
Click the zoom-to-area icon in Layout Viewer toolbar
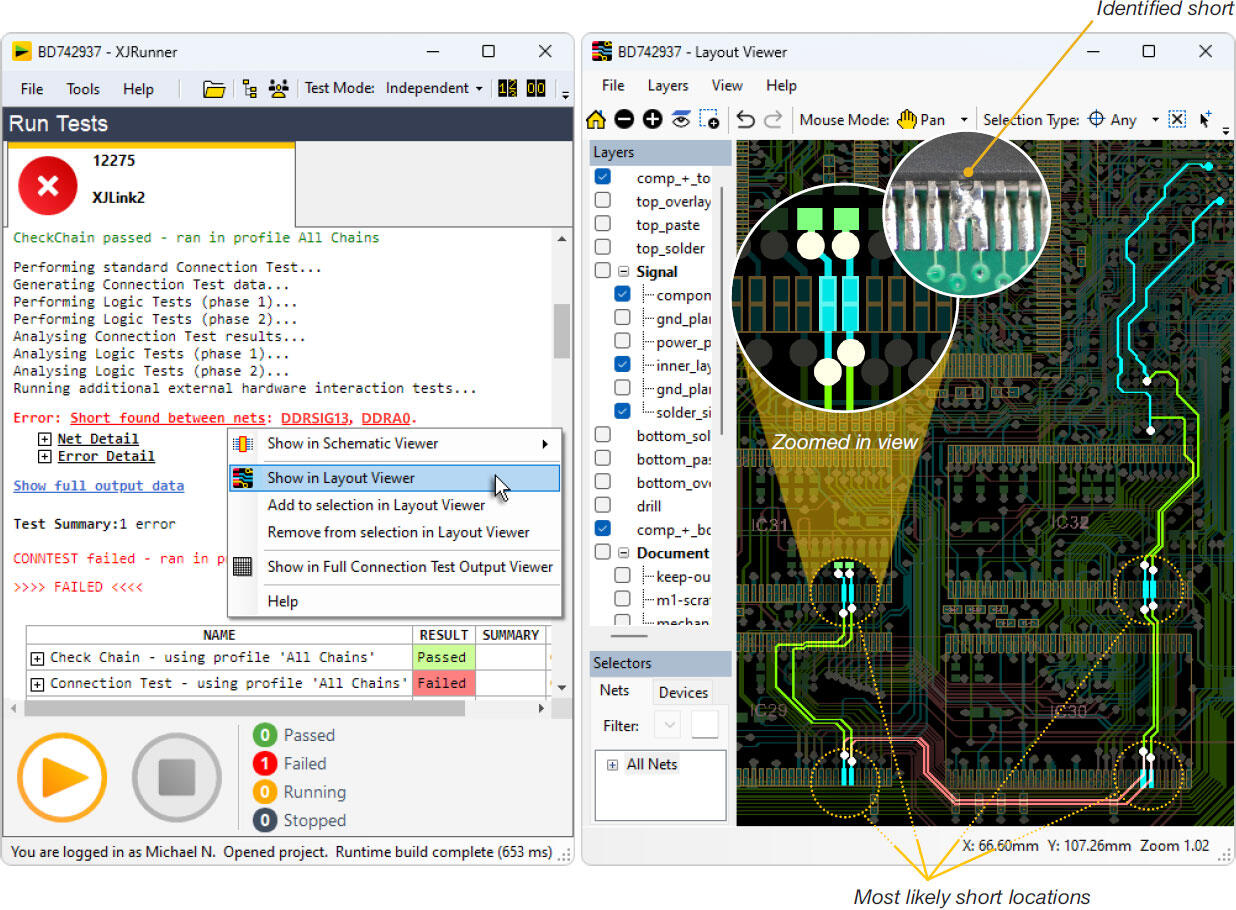[709, 120]
